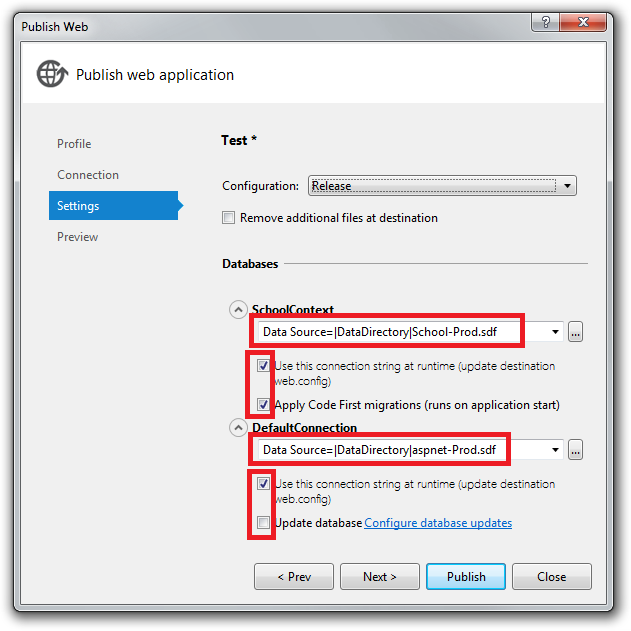Open the Configuration Release dropdown

tap(442, 186)
